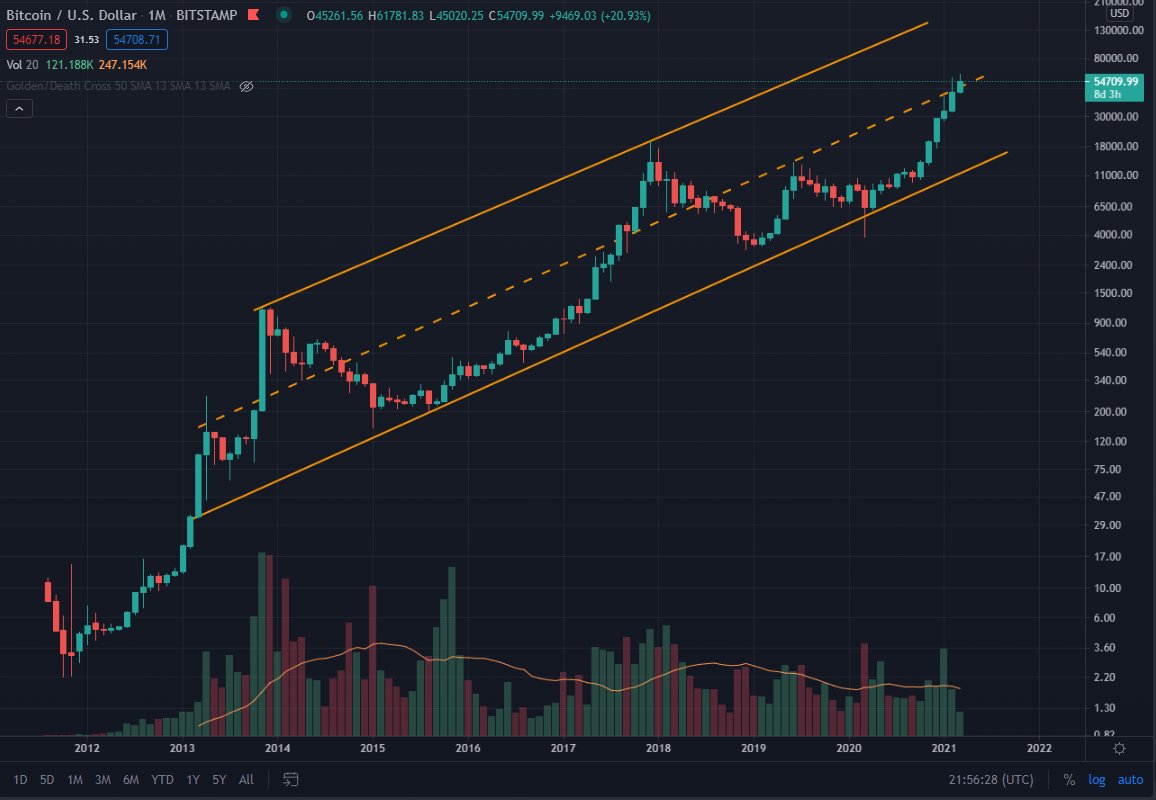Click the blue buy price 54708.71
The width and height of the screenshot is (1156, 800).
[x=137, y=40]
